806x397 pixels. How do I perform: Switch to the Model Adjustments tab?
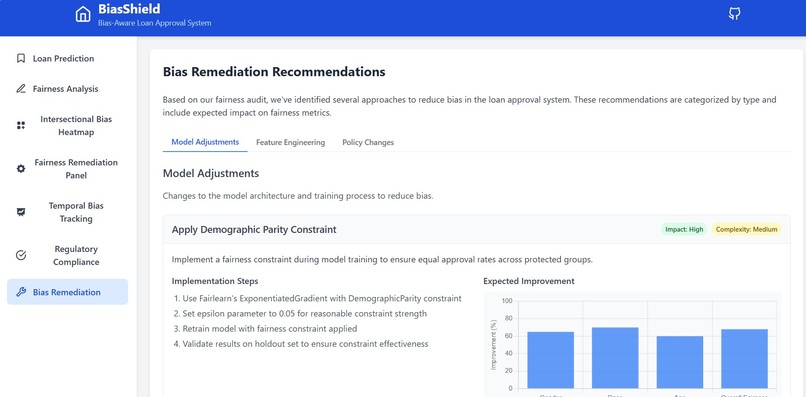[x=205, y=142]
